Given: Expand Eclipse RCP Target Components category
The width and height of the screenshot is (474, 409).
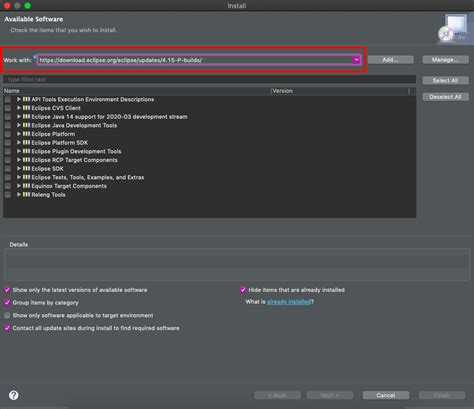Looking at the screenshot, I should tap(19, 160).
